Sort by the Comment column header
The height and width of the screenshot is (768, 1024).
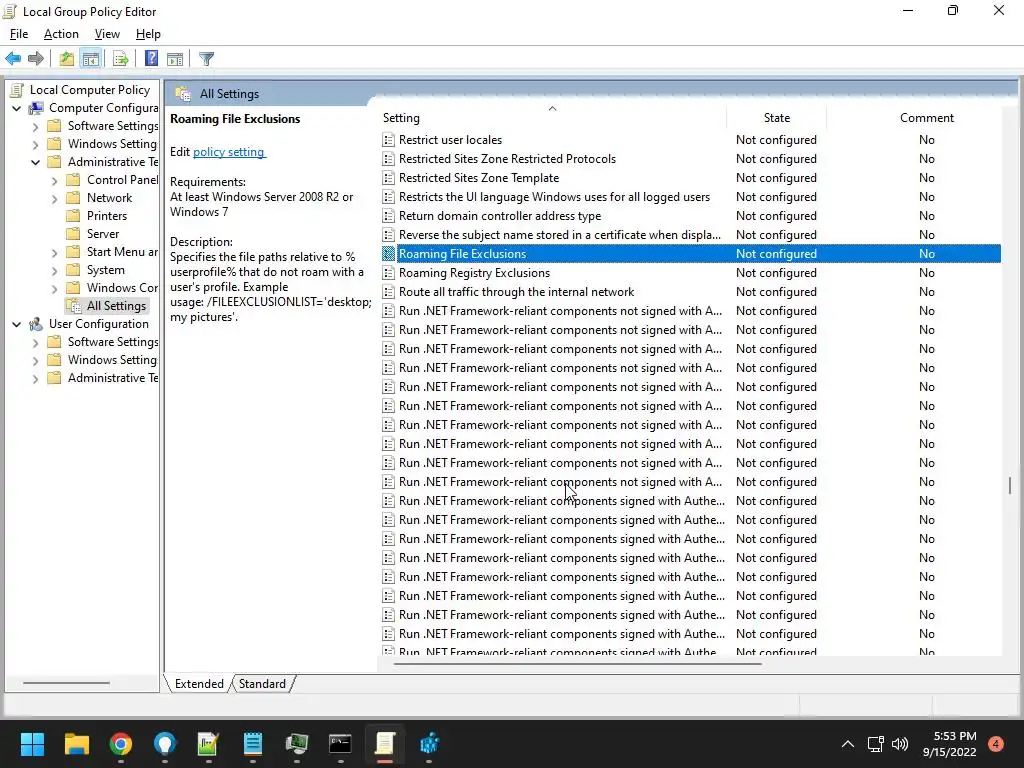(x=927, y=118)
